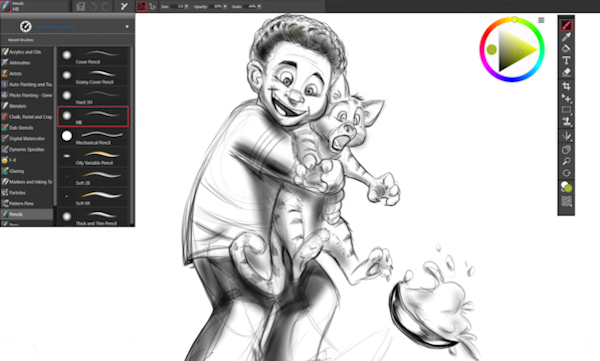Click the main and additional color swatch
Image resolution: width=600 pixels, height=361 pixels.
(566, 187)
